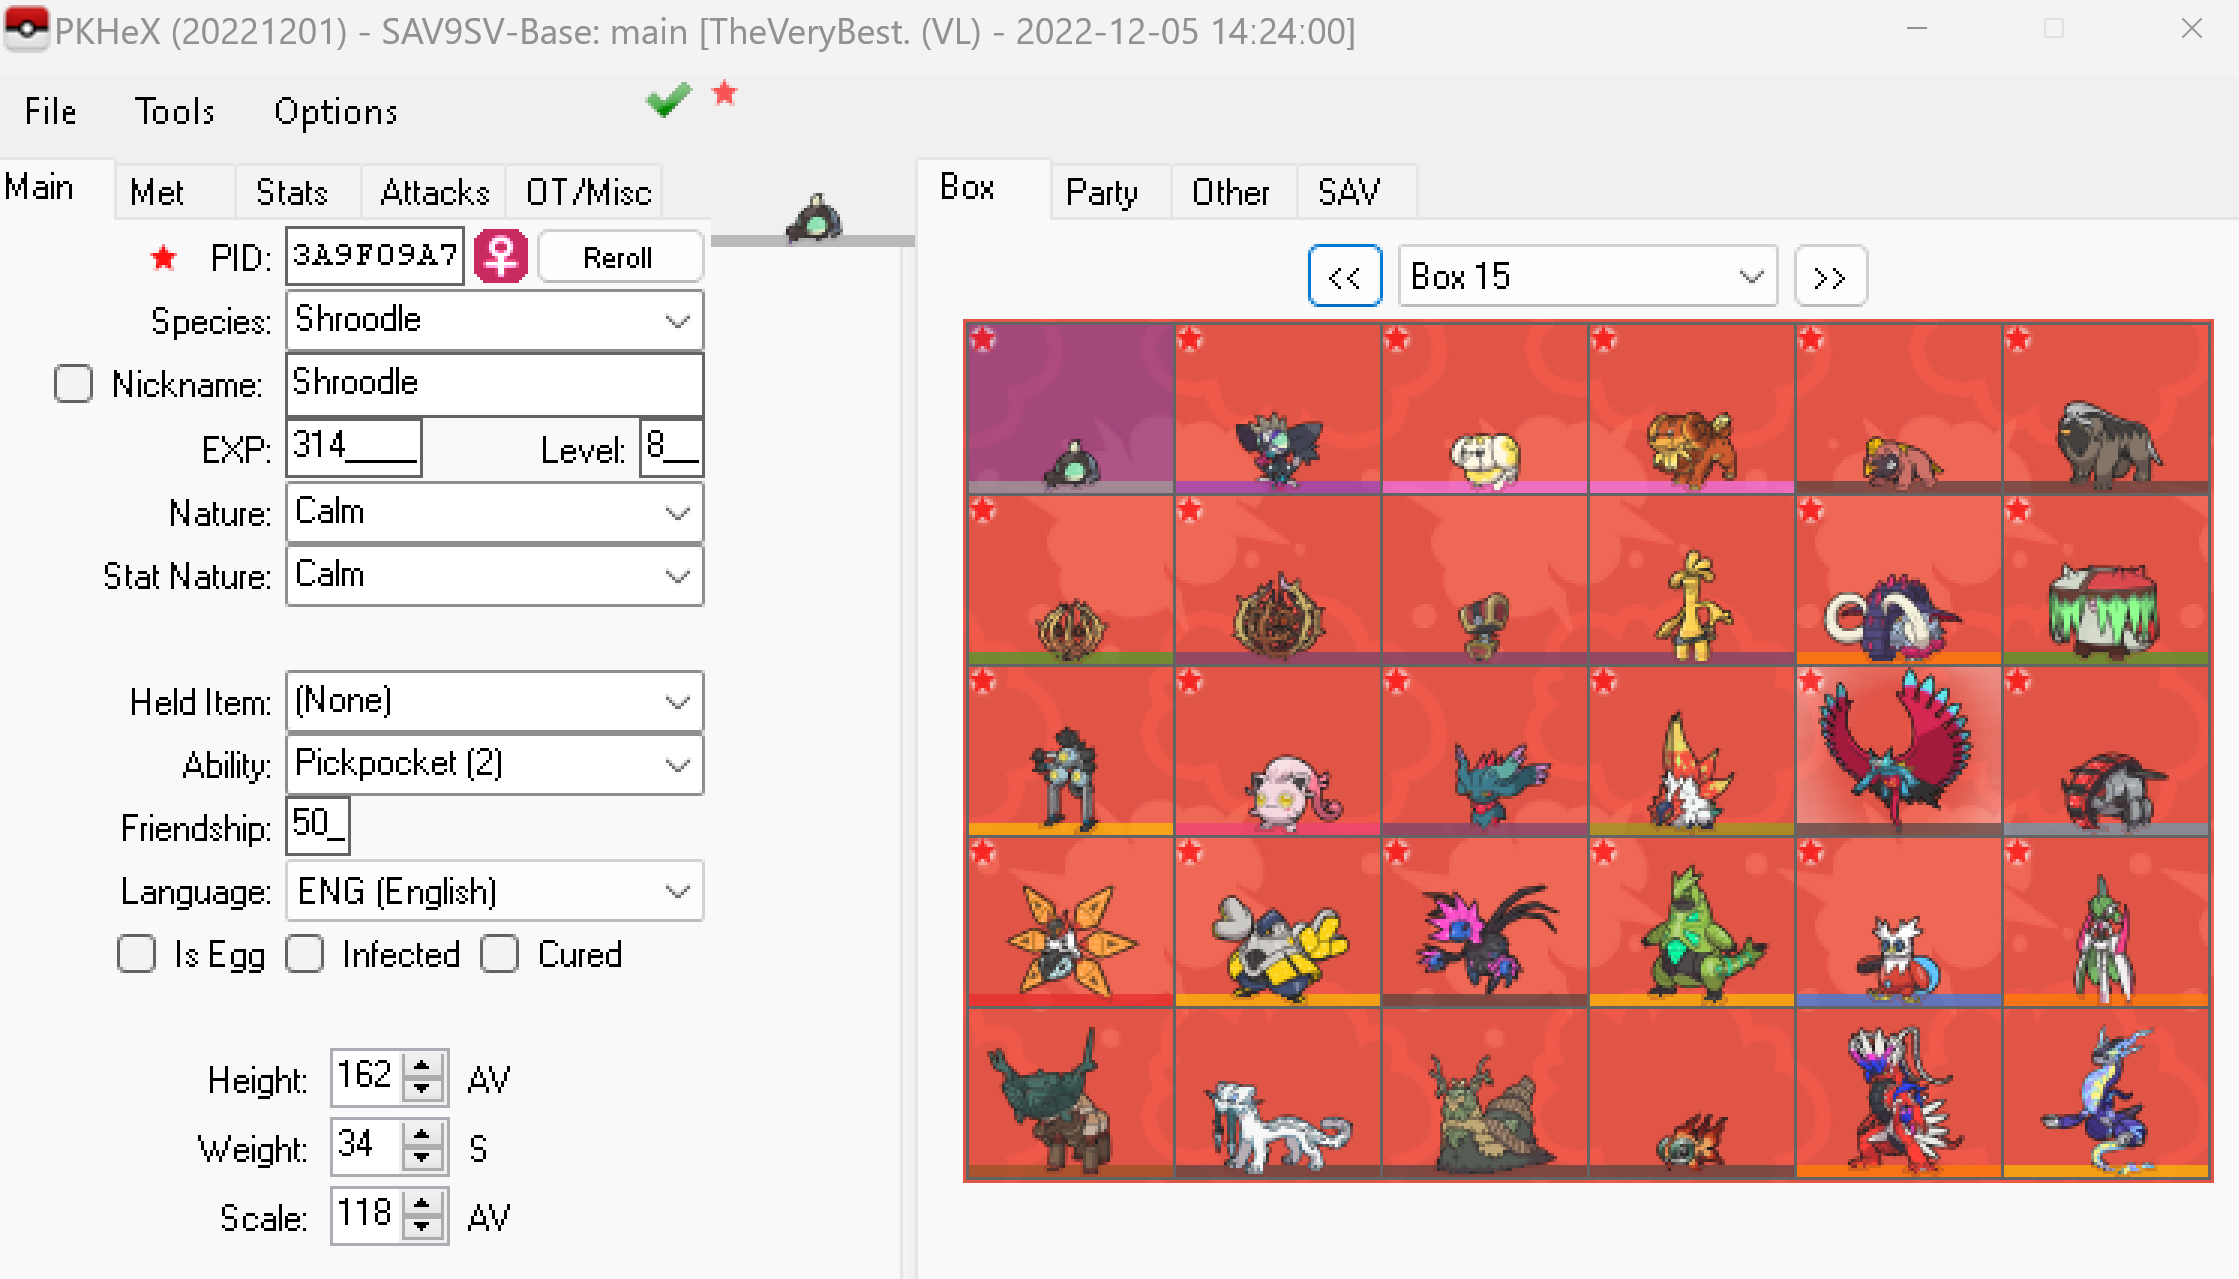Select the Iron Jugulis slot
Image resolution: width=2239 pixels, height=1279 pixels.
(x=1484, y=922)
